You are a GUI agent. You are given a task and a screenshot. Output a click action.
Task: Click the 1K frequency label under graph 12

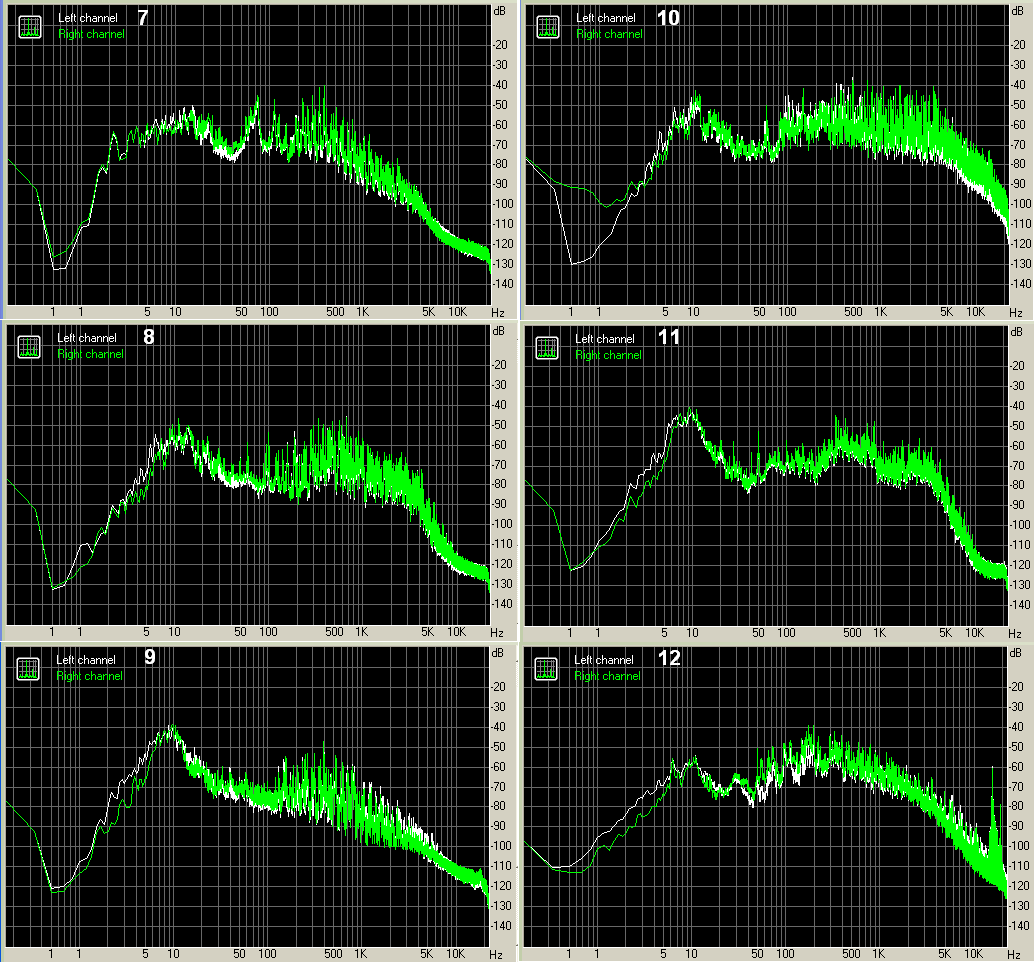pyautogui.click(x=879, y=953)
